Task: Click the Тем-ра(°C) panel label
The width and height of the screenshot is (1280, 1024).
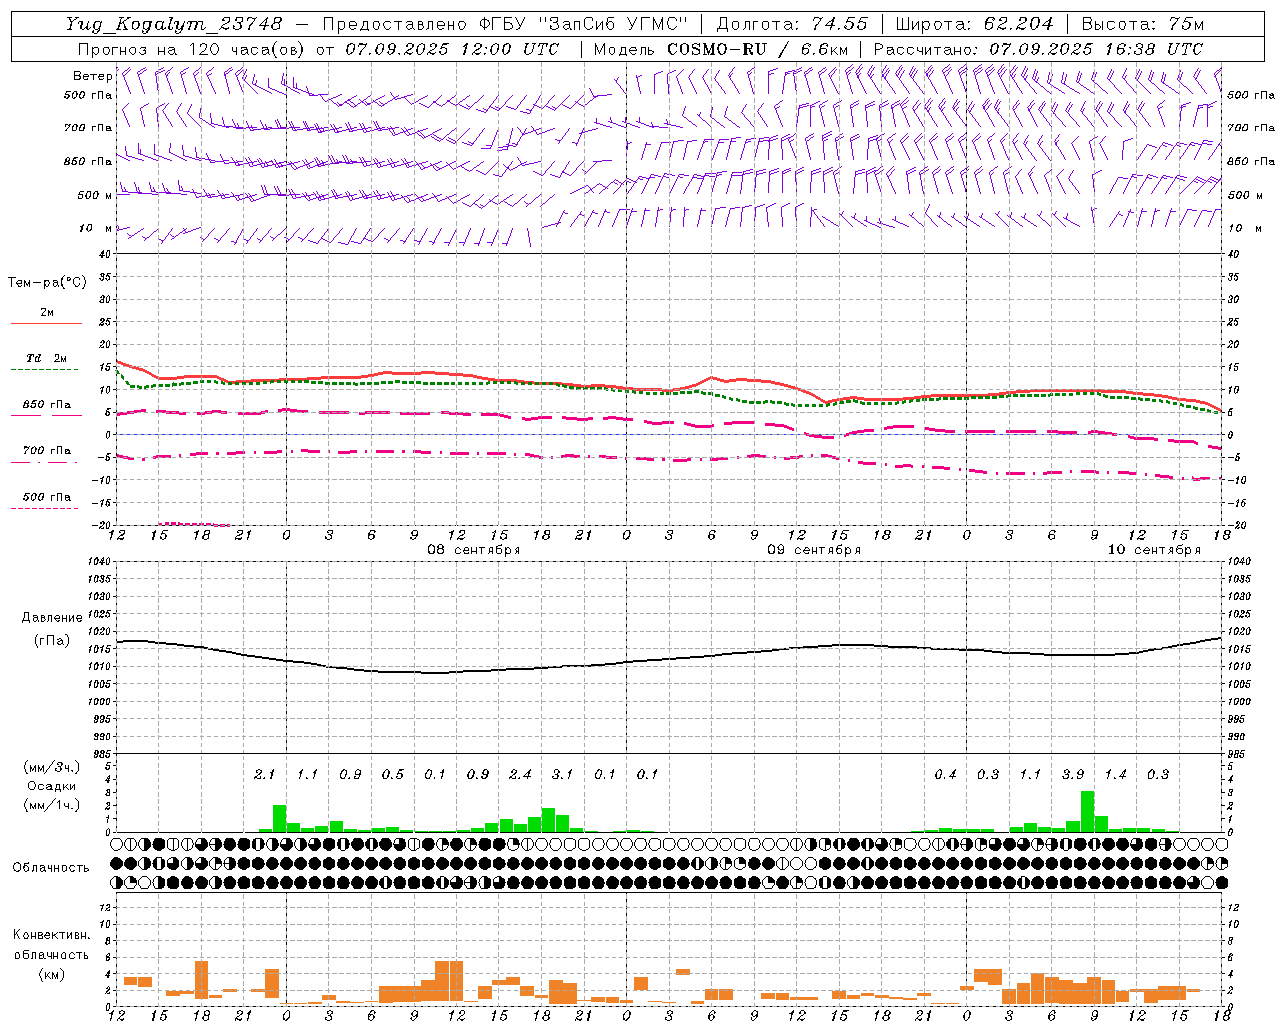Action: click(47, 283)
